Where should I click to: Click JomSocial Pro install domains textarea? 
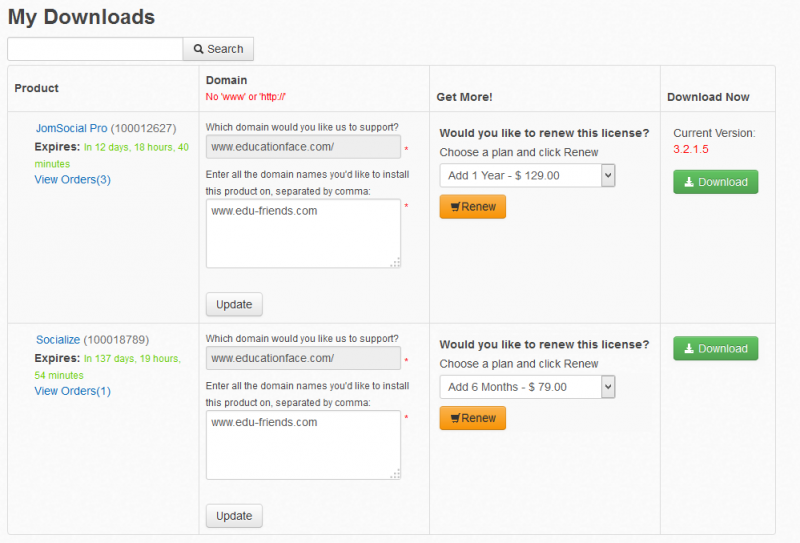click(x=303, y=233)
